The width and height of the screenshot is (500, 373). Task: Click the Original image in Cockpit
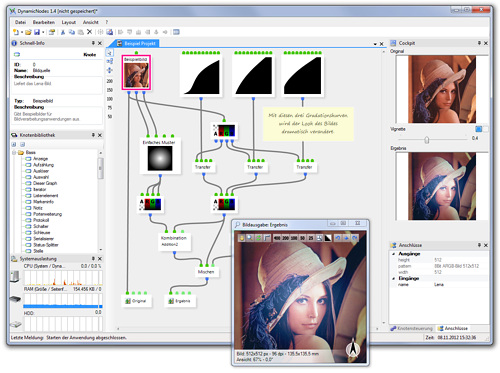[442, 89]
